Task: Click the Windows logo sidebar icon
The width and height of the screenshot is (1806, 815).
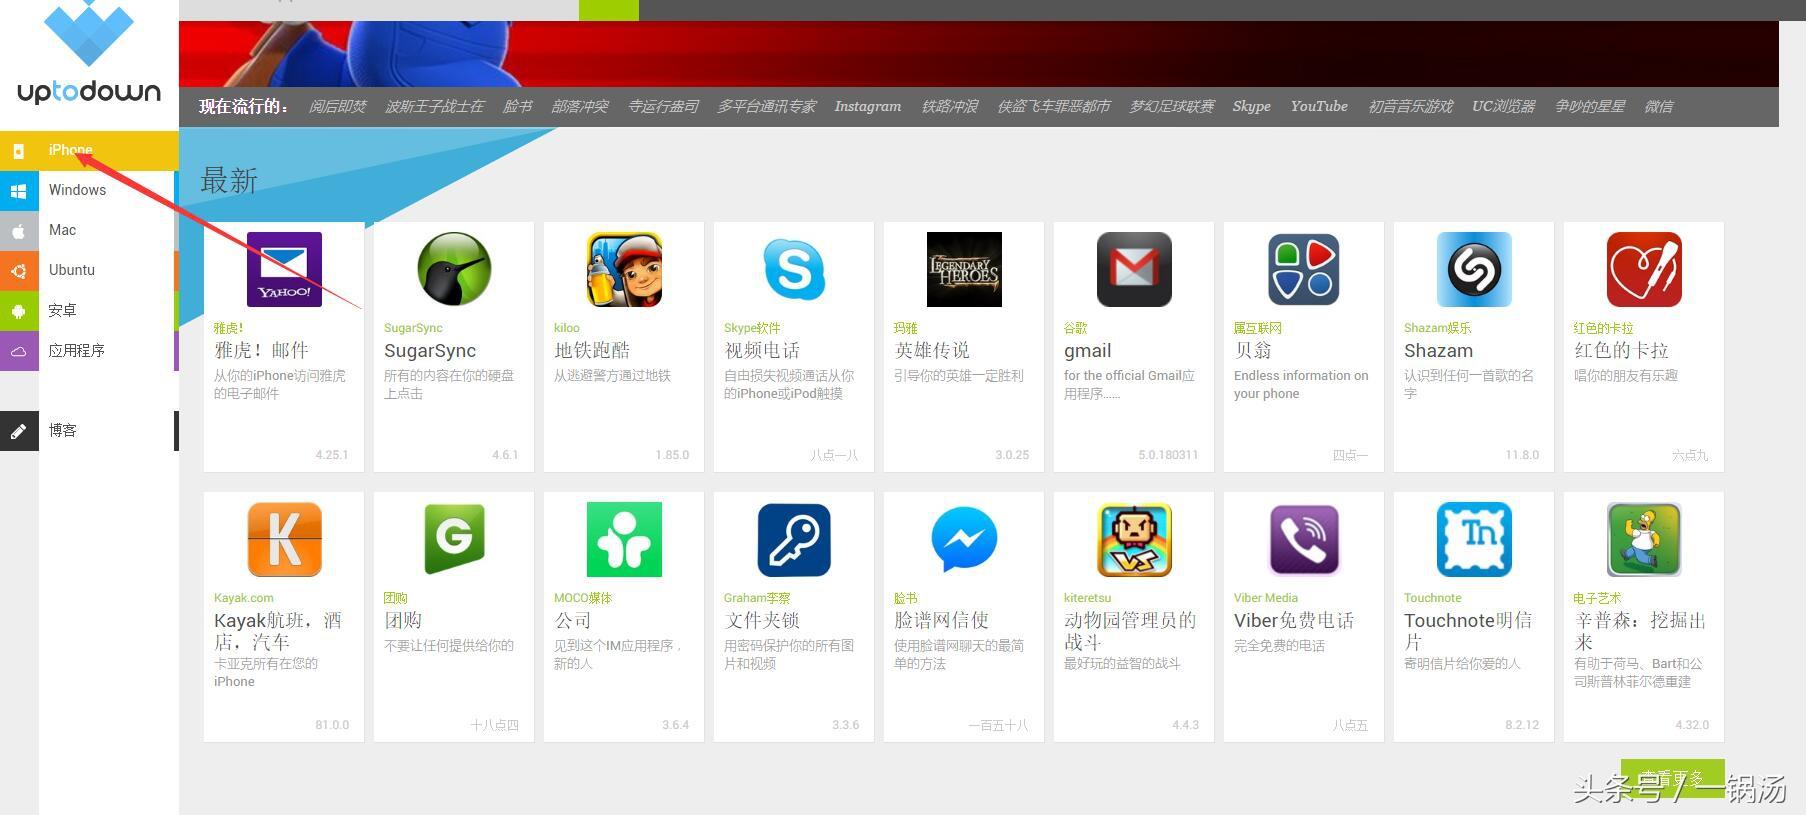Action: click(x=19, y=191)
